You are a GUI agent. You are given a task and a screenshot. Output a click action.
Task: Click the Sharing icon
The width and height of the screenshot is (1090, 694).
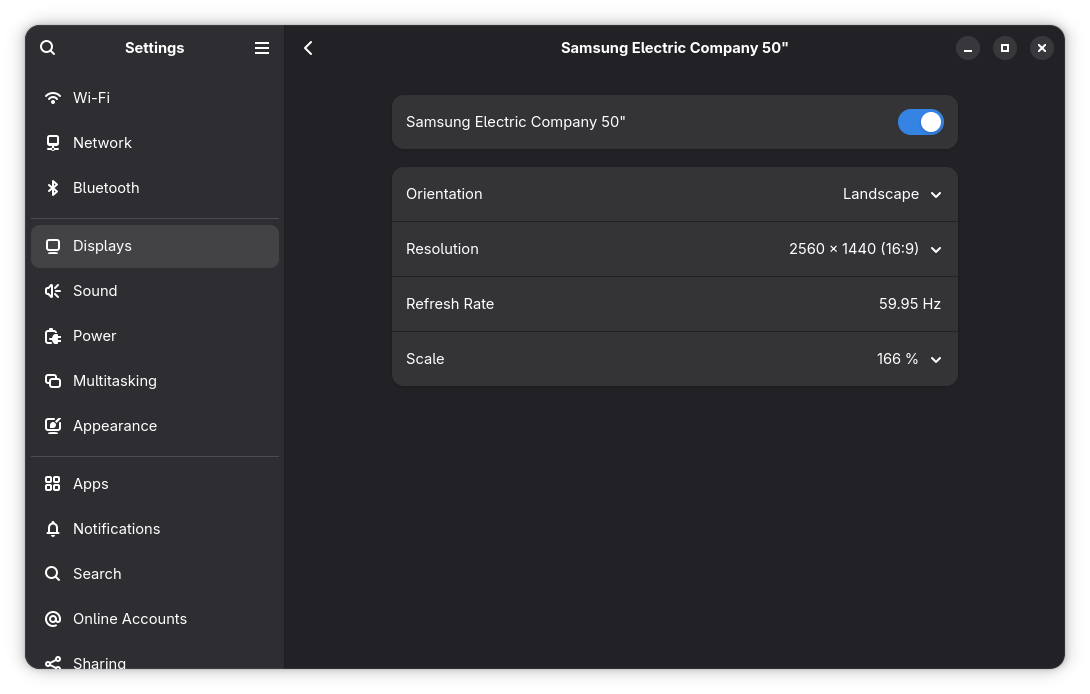pyautogui.click(x=53, y=663)
